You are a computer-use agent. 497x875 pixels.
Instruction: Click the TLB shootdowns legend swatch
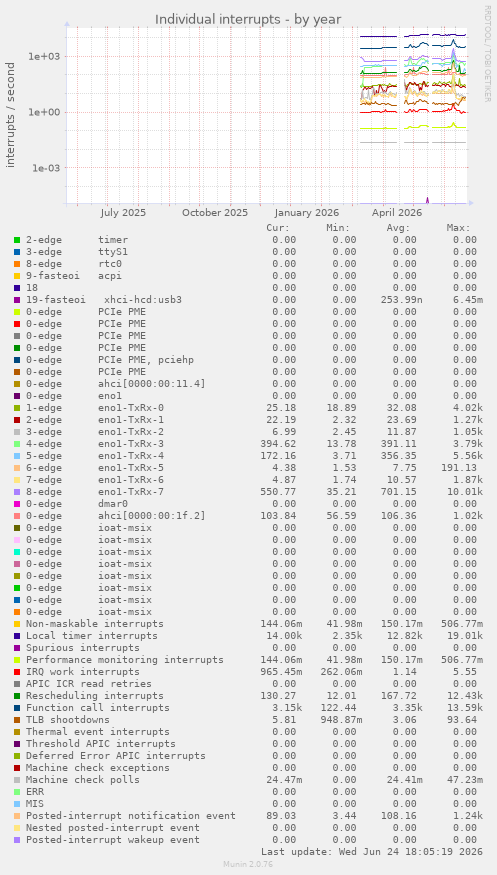(x=17, y=720)
